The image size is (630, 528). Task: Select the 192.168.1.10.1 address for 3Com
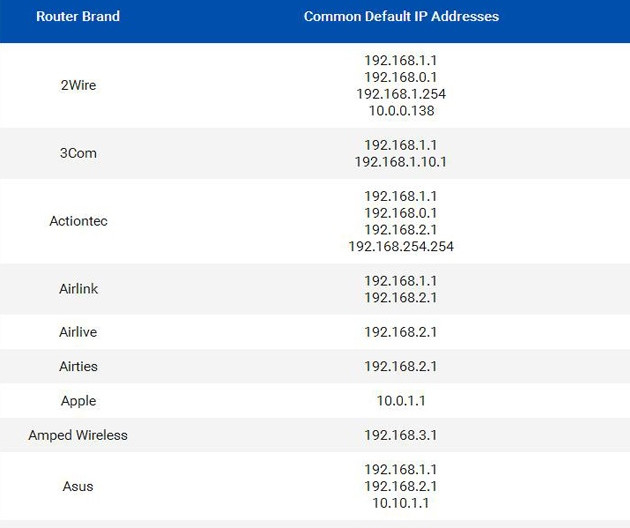pos(401,161)
